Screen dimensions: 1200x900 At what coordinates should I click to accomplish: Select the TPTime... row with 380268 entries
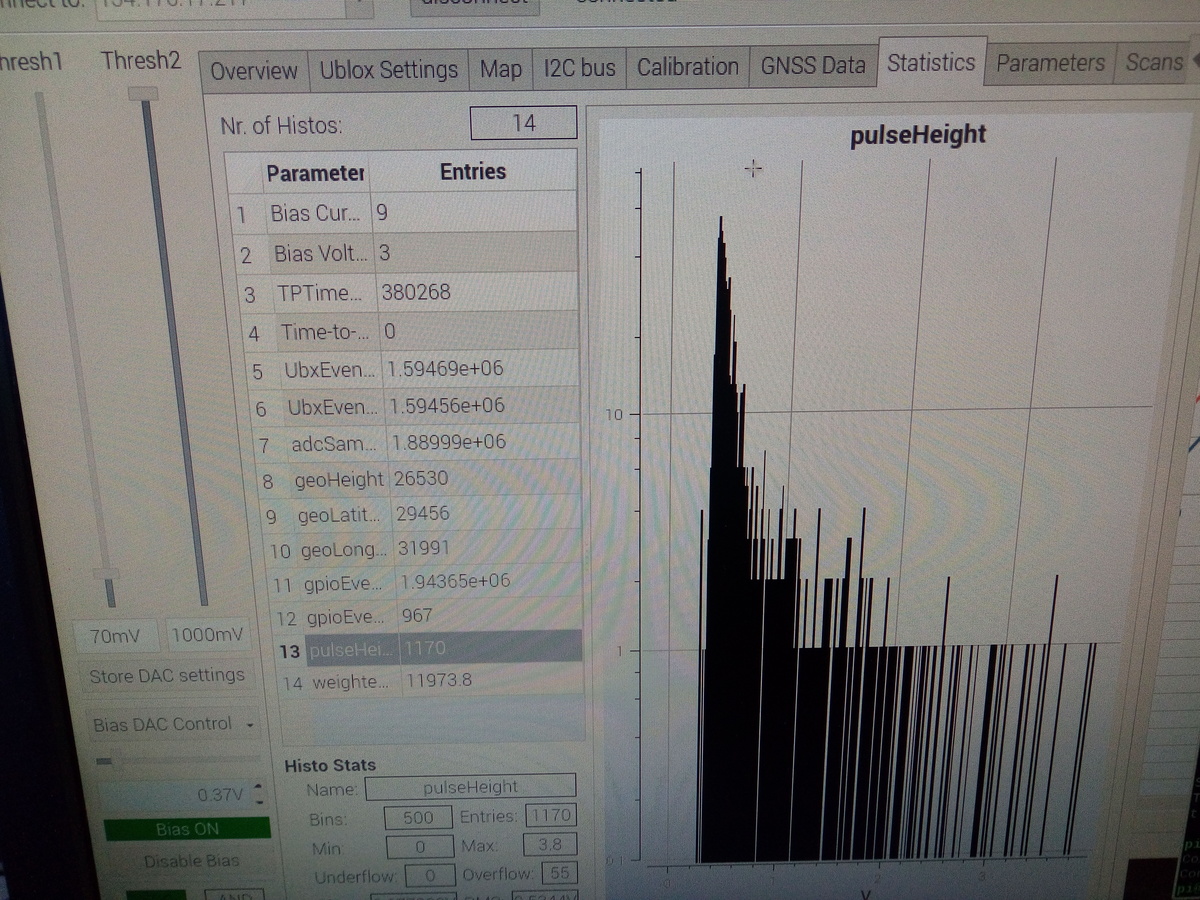[x=410, y=292]
